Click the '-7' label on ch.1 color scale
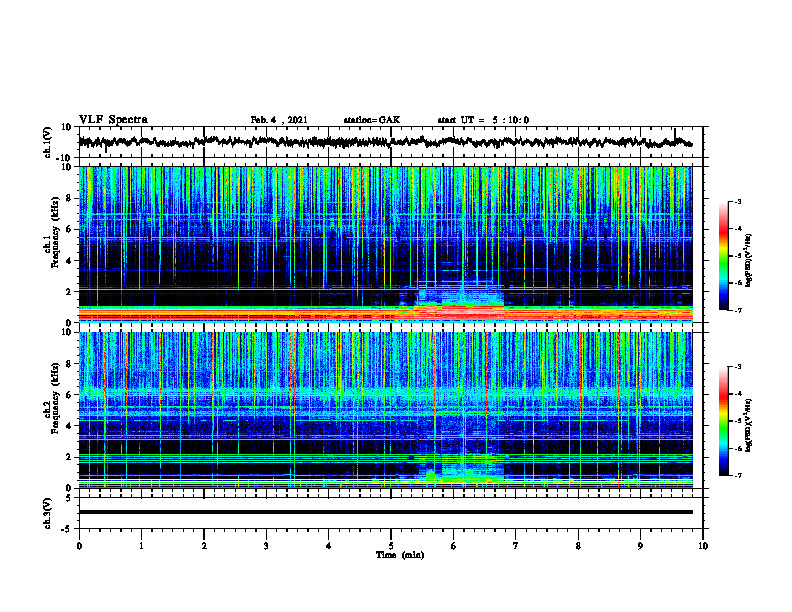 tap(738, 310)
